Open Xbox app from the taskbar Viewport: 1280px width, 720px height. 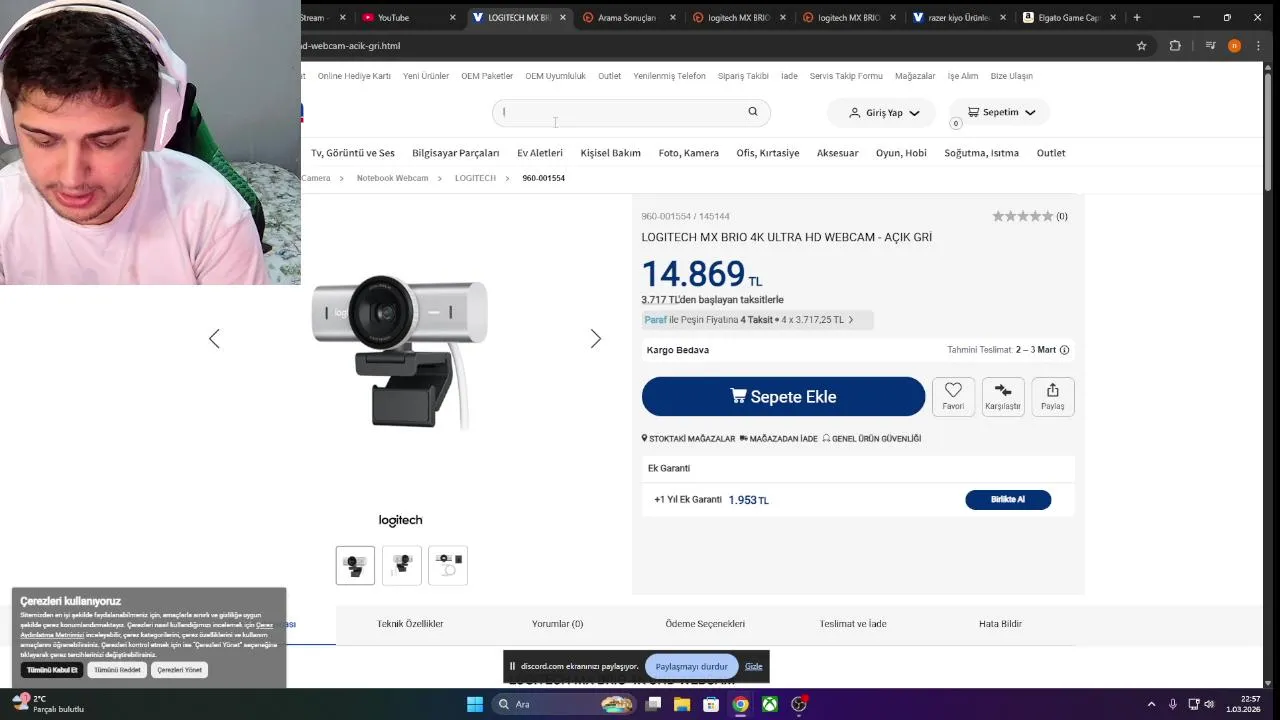(770, 704)
